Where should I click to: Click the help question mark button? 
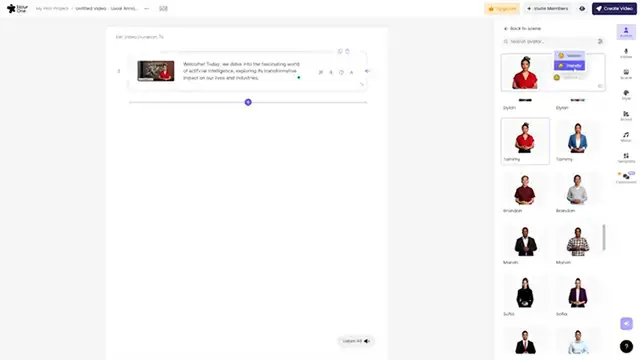tap(626, 346)
